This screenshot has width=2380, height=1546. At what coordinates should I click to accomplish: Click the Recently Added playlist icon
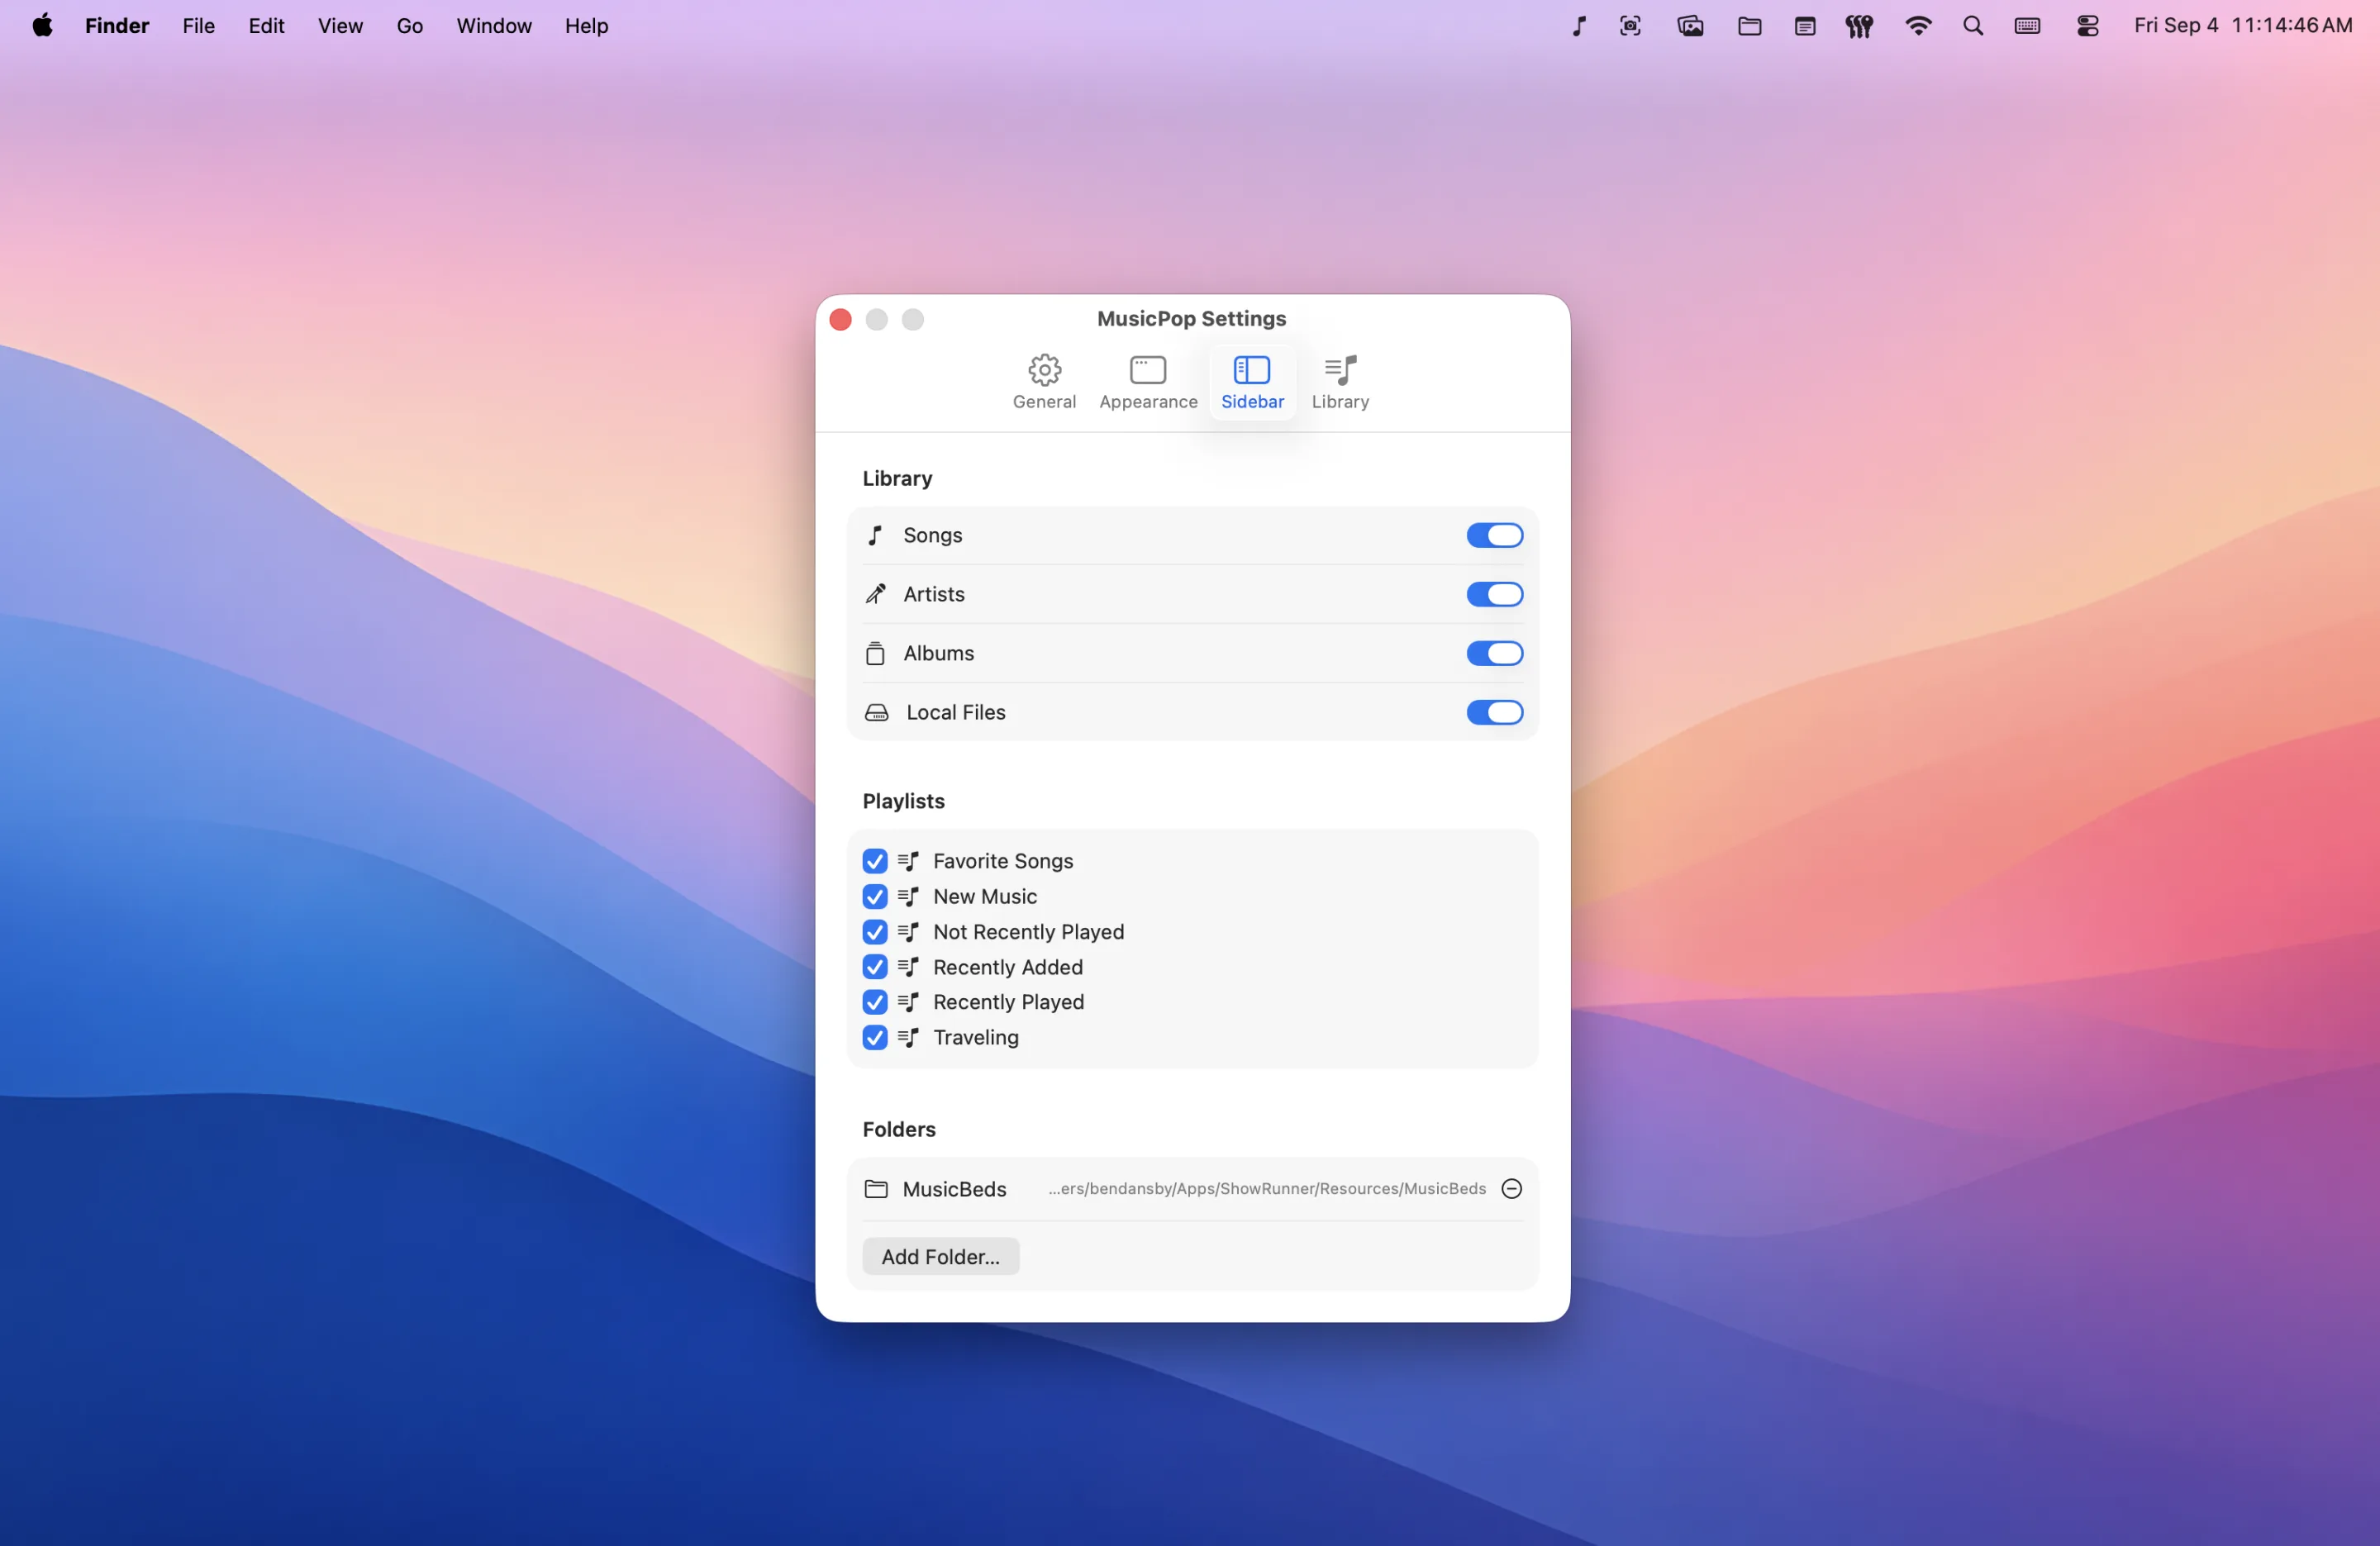pos(908,967)
